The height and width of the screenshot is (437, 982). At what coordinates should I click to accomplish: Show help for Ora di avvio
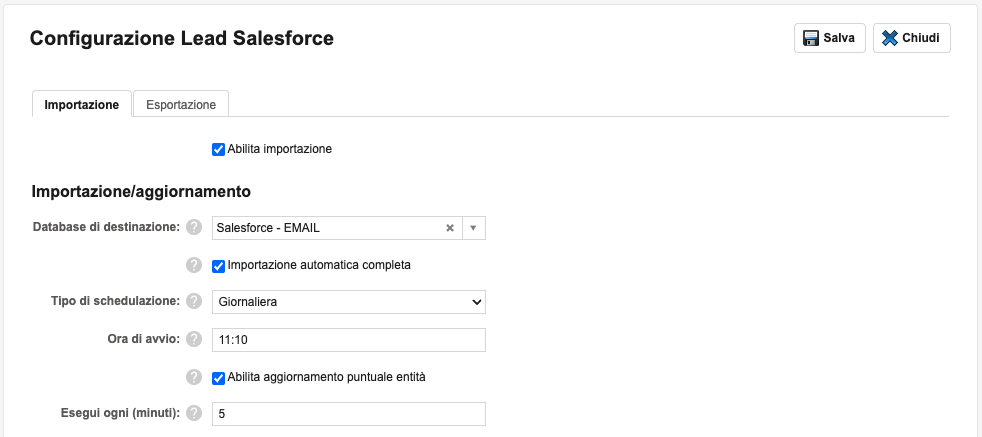point(194,339)
